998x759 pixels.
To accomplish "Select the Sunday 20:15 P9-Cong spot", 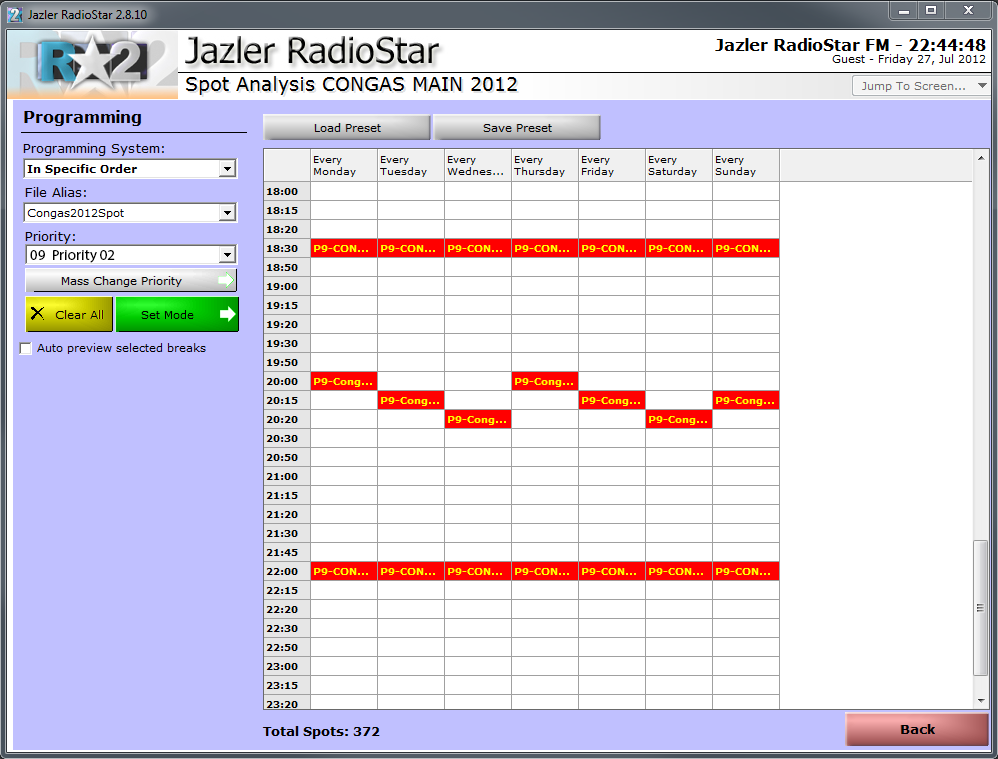I will [746, 401].
